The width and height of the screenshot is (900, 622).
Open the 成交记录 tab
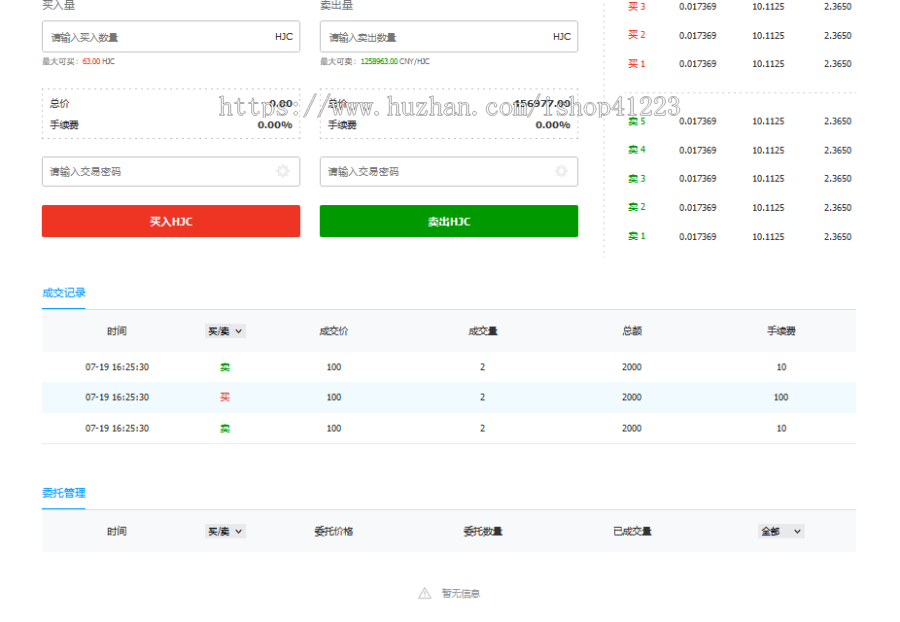64,293
